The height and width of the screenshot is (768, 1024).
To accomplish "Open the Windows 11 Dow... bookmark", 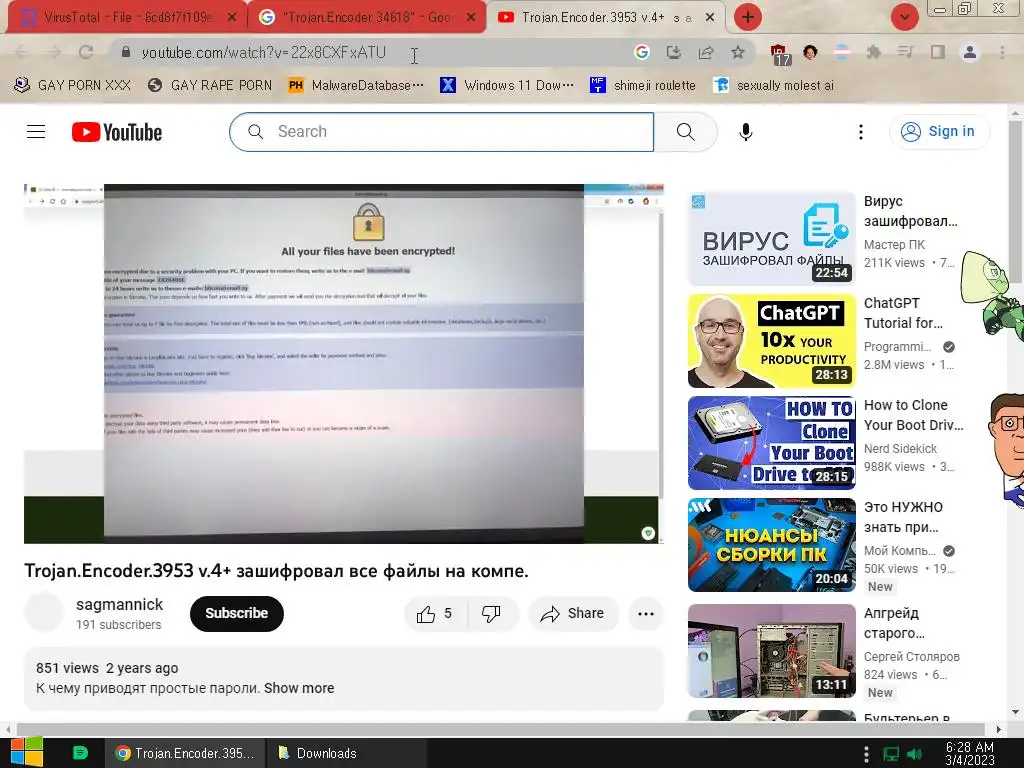I will 507,85.
